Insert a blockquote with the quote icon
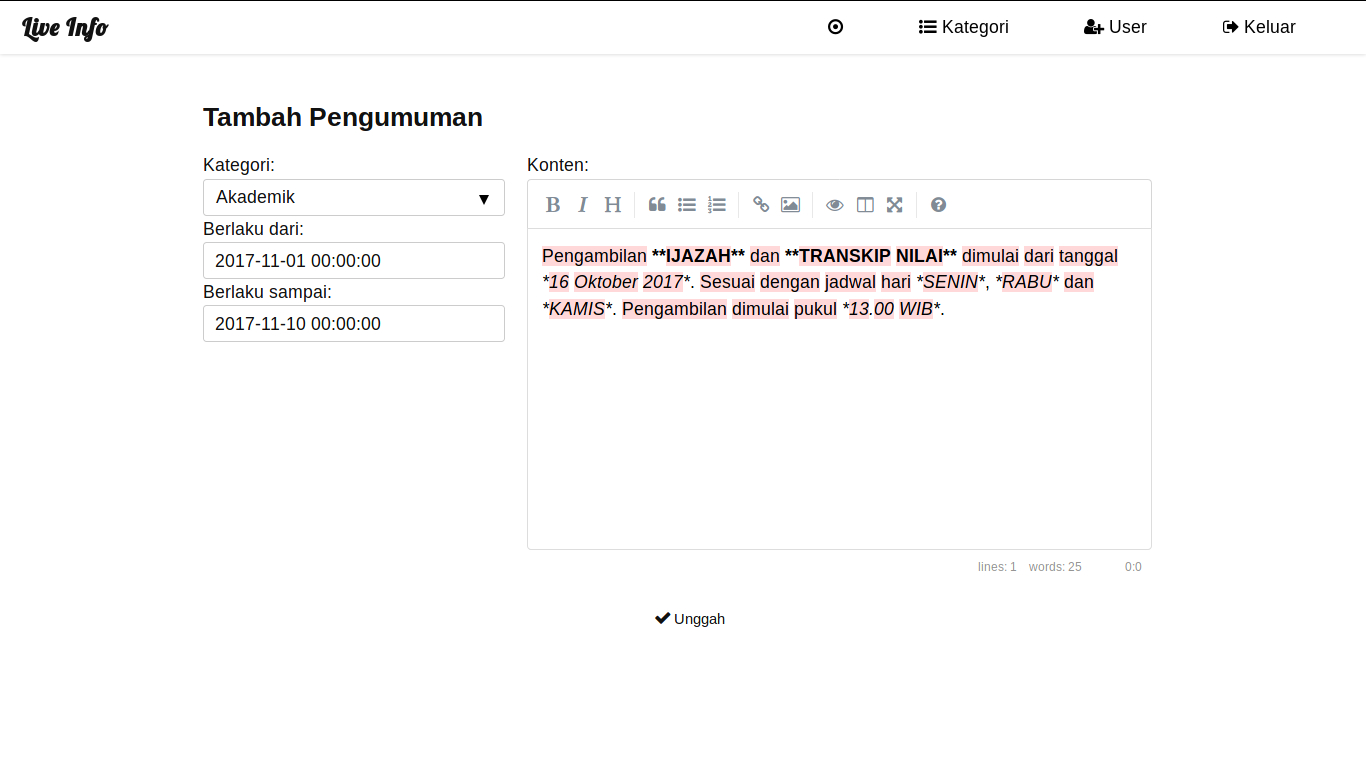This screenshot has height=768, width=1366. pos(657,205)
